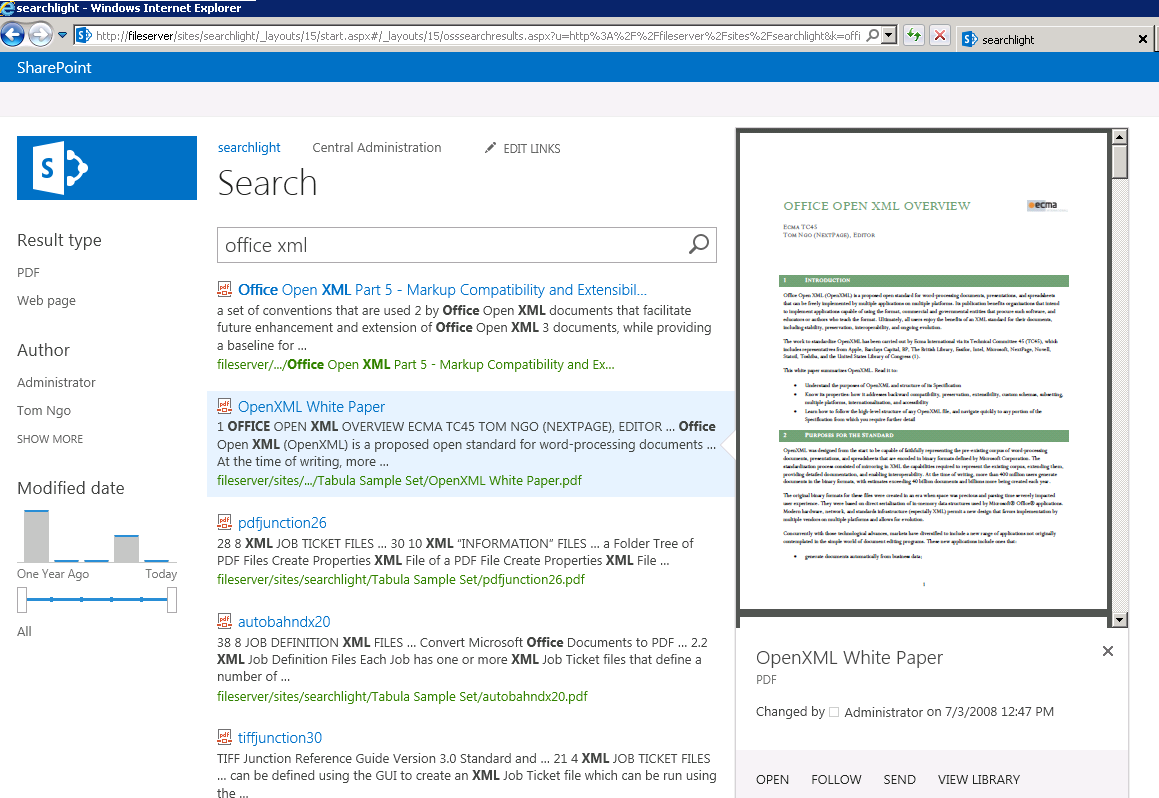Click PDF icon next to autobahndx20
This screenshot has height=798, width=1159.
[225, 622]
